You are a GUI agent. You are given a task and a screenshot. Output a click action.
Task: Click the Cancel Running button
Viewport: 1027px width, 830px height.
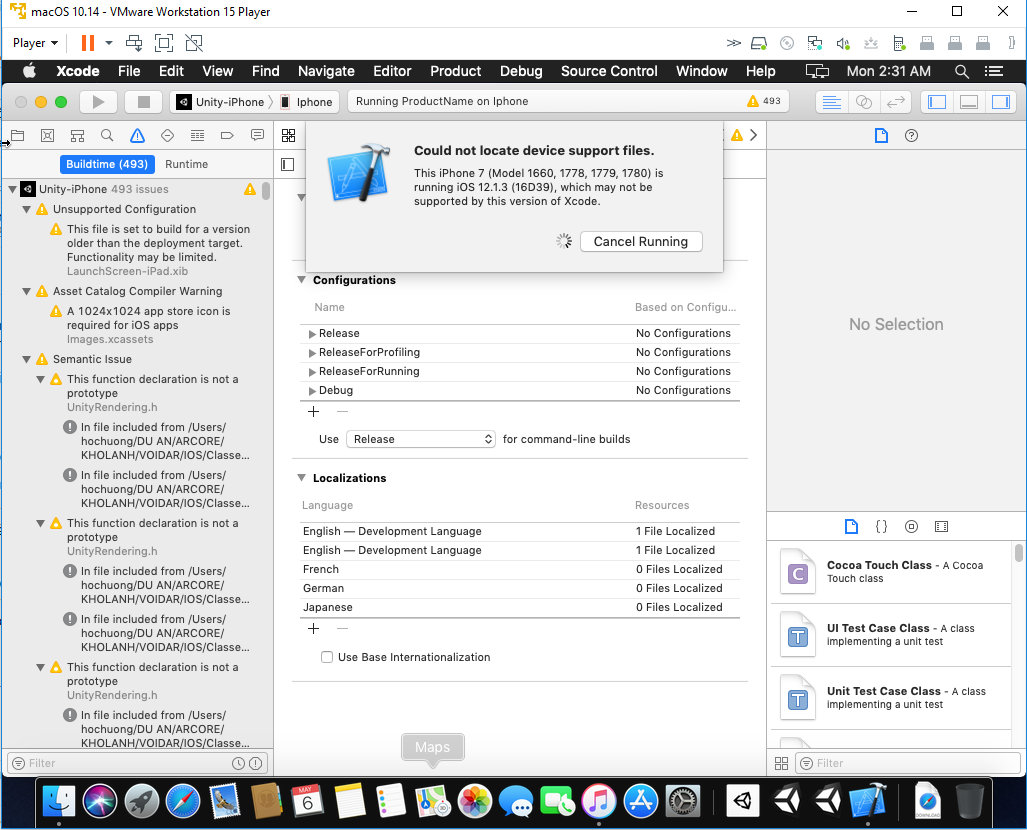[640, 242]
